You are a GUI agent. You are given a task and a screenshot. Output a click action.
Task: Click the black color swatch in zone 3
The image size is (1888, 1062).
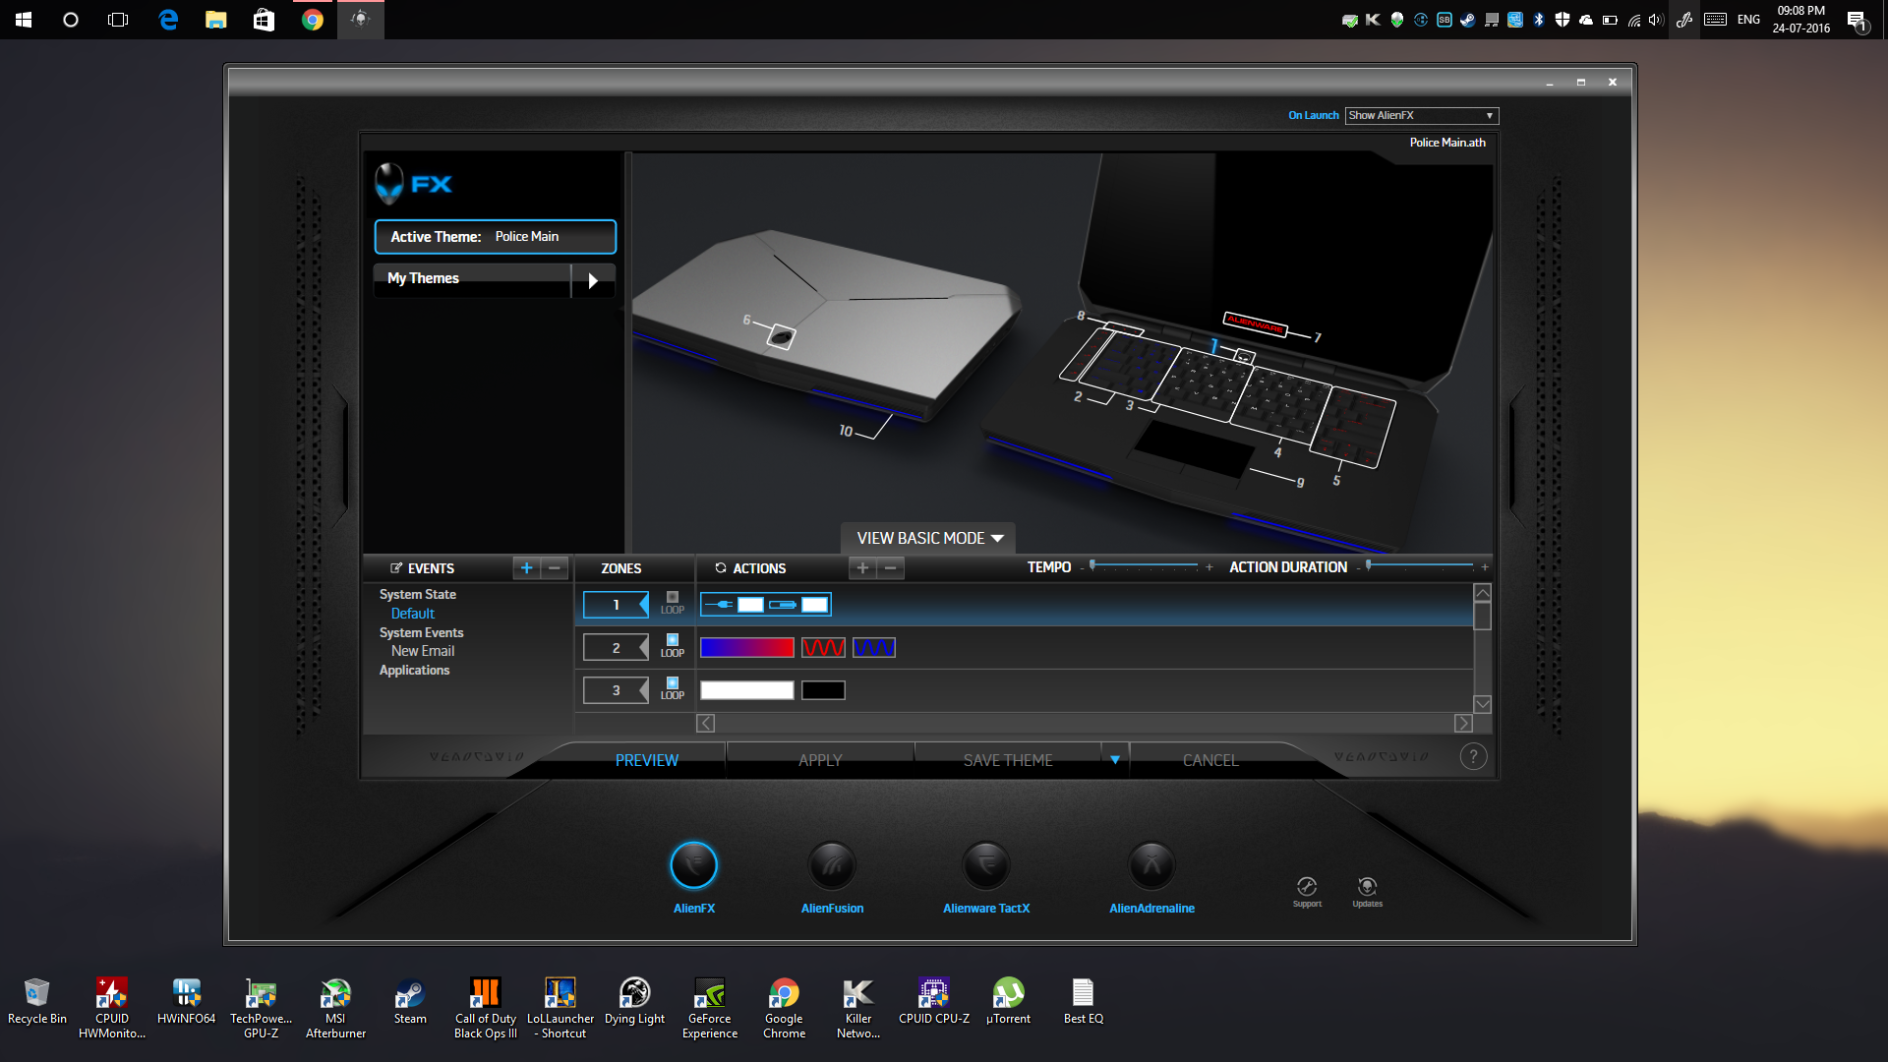[823, 691]
